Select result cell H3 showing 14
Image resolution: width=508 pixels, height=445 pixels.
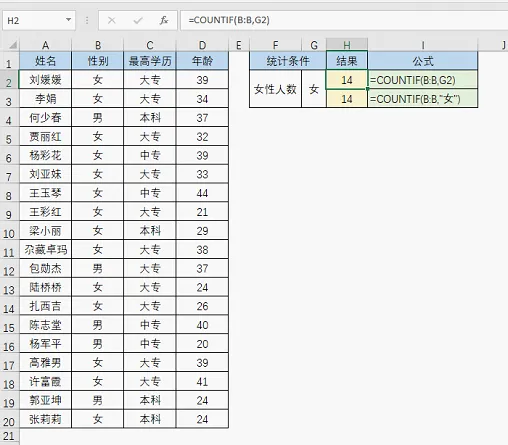tap(347, 98)
